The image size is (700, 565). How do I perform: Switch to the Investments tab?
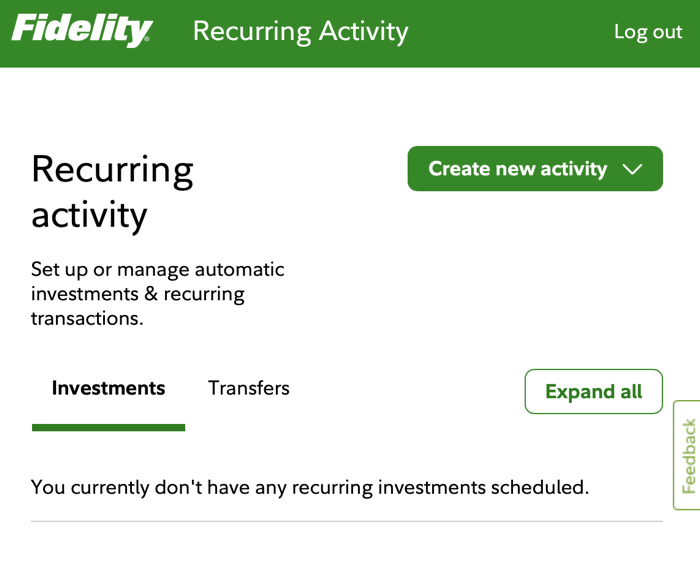pyautogui.click(x=108, y=388)
